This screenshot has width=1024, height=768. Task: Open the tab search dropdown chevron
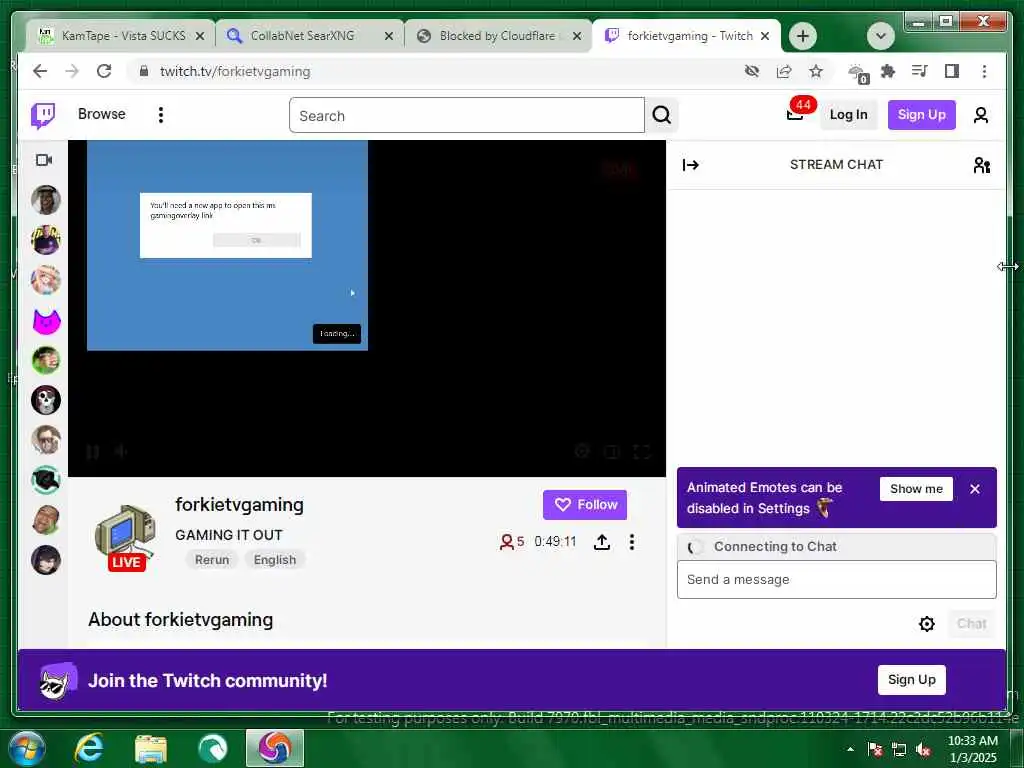[880, 36]
